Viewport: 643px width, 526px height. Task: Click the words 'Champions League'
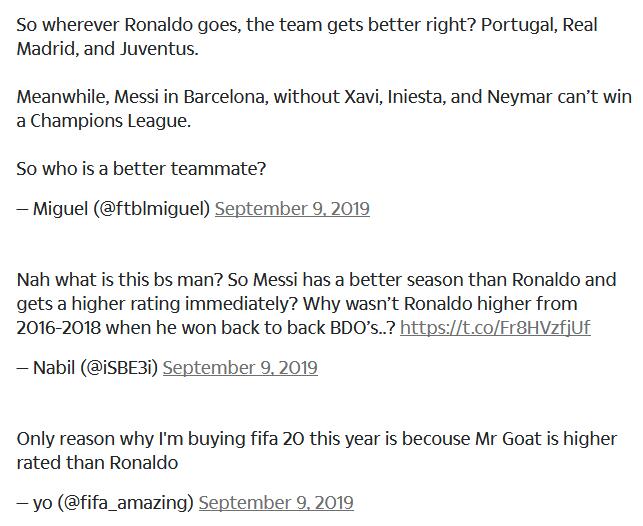pyautogui.click(x=111, y=121)
